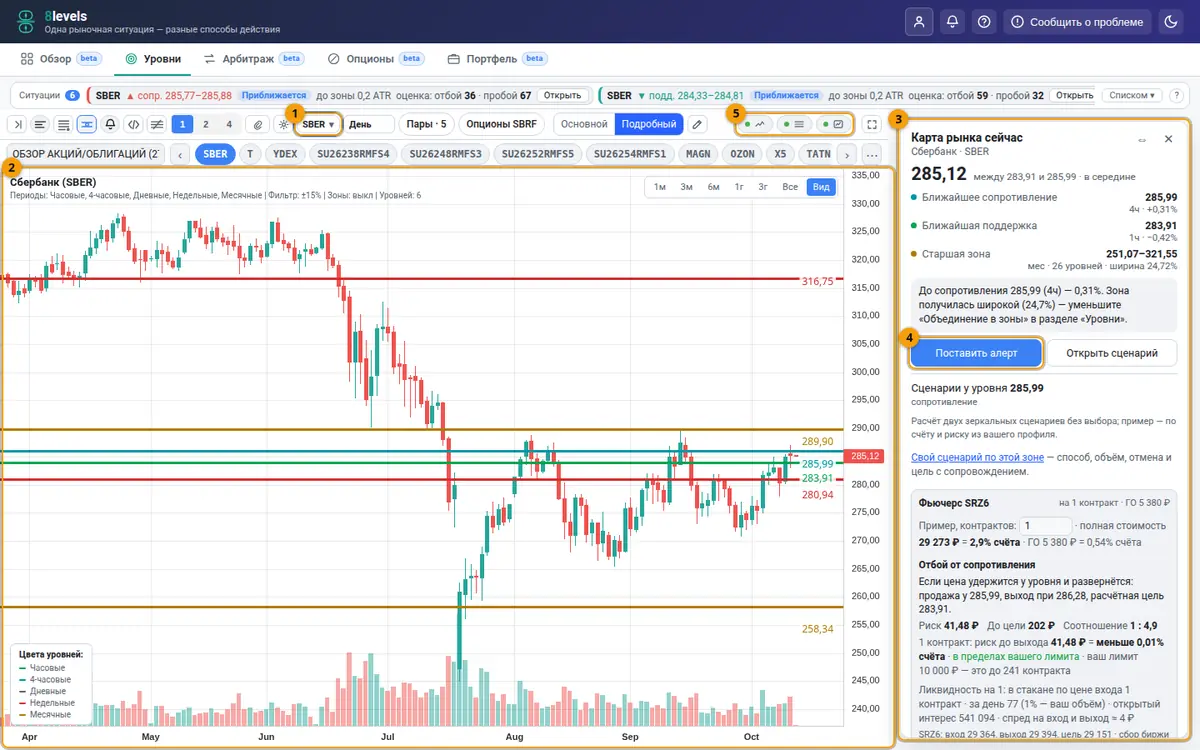
Task: Open the SBER ticker dropdown
Action: click(x=319, y=124)
